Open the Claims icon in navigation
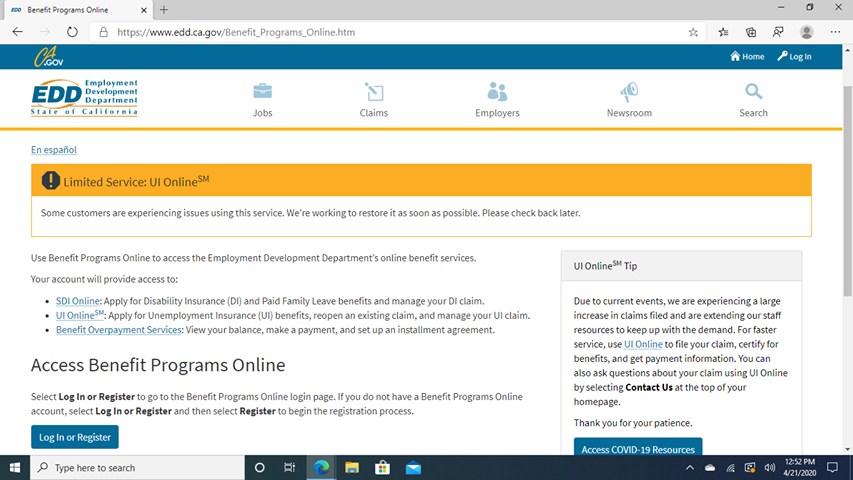The height and width of the screenshot is (480, 853). click(374, 93)
